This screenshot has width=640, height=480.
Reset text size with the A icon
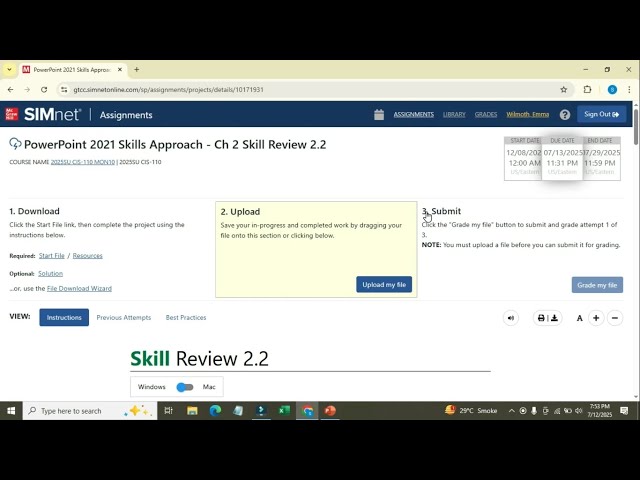coord(579,318)
